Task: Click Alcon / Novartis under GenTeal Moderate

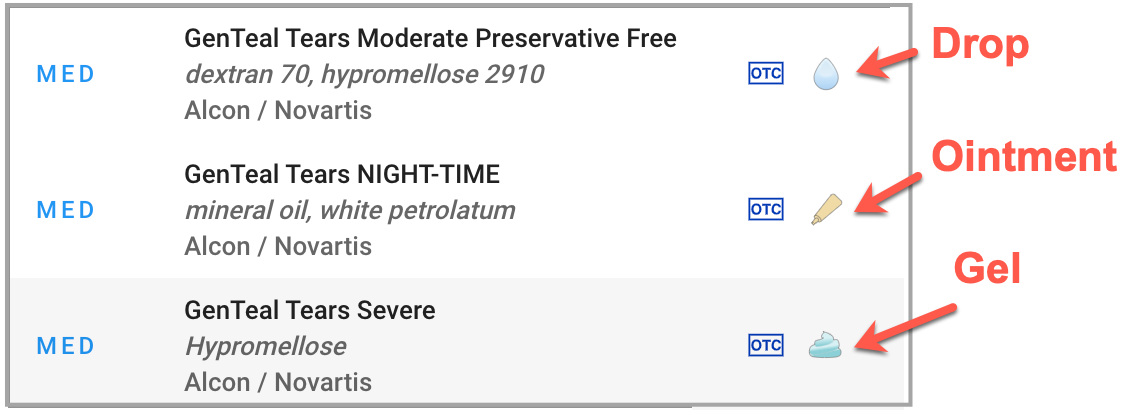Action: [278, 110]
